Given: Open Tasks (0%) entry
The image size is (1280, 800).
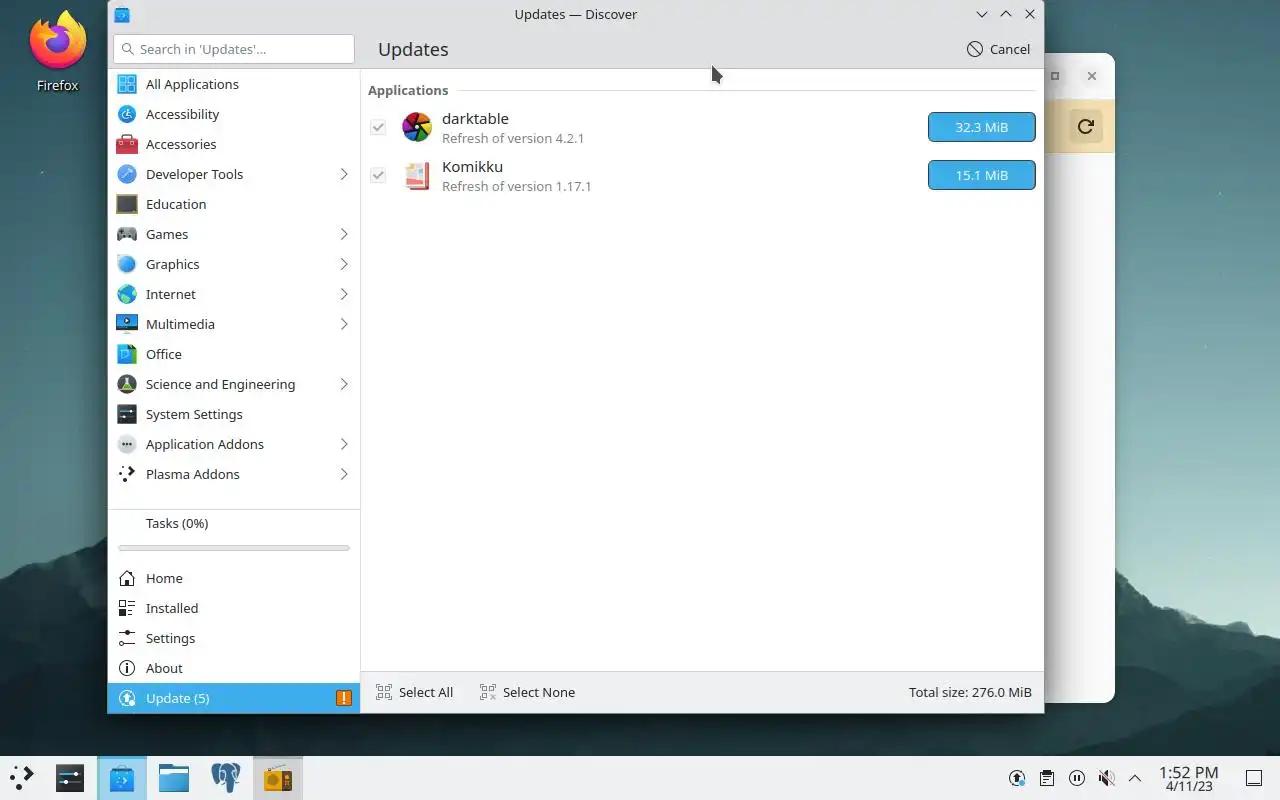Looking at the screenshot, I should (x=234, y=523).
